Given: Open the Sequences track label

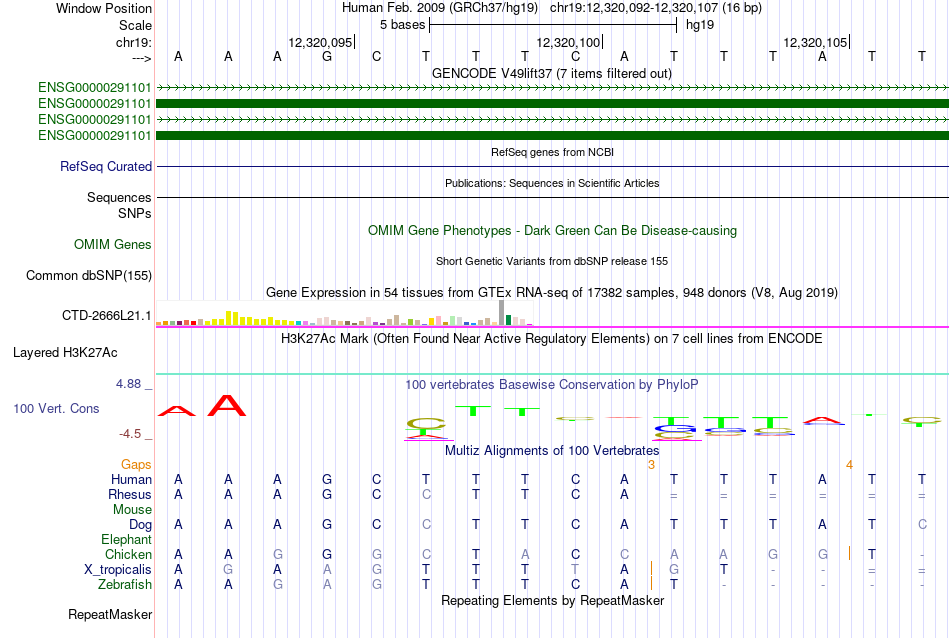Looking at the screenshot, I should click(x=119, y=198).
